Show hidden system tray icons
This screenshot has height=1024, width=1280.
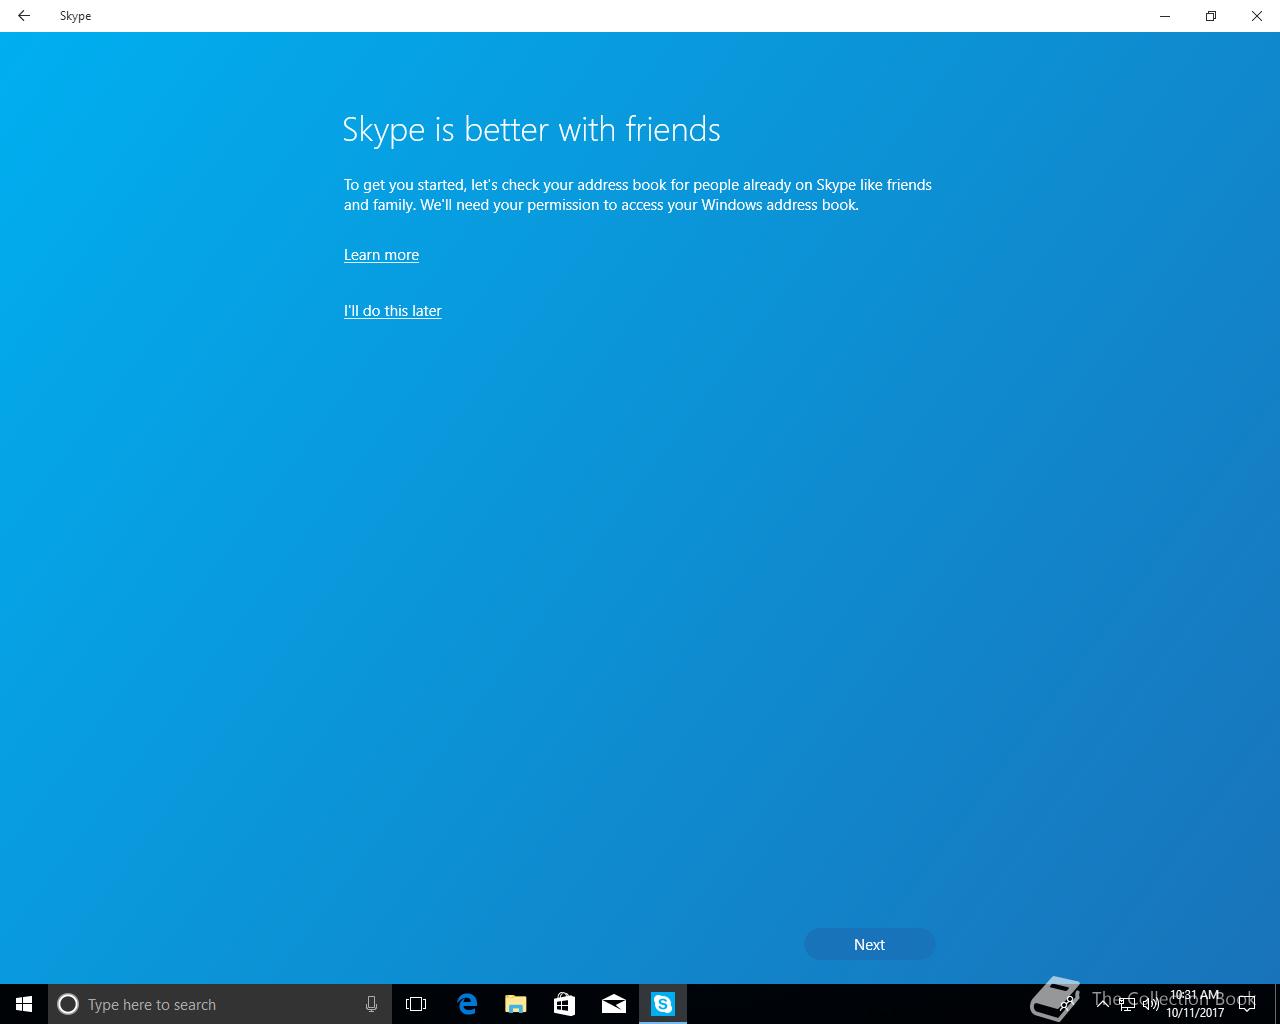point(1103,1004)
